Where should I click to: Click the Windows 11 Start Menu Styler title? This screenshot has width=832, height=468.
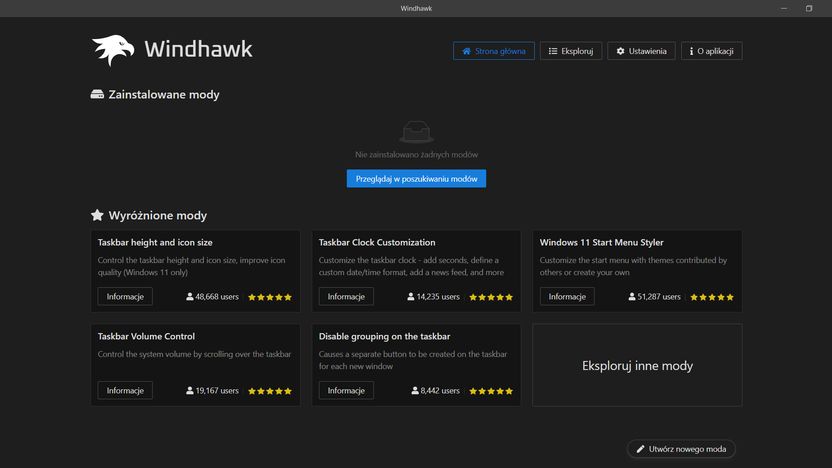601,242
